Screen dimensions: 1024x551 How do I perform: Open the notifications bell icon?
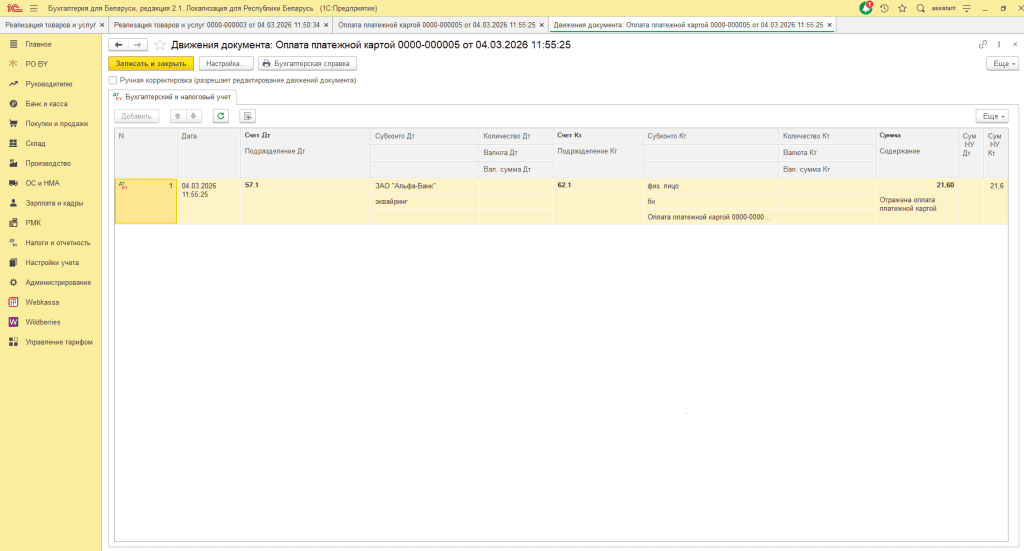[866, 8]
